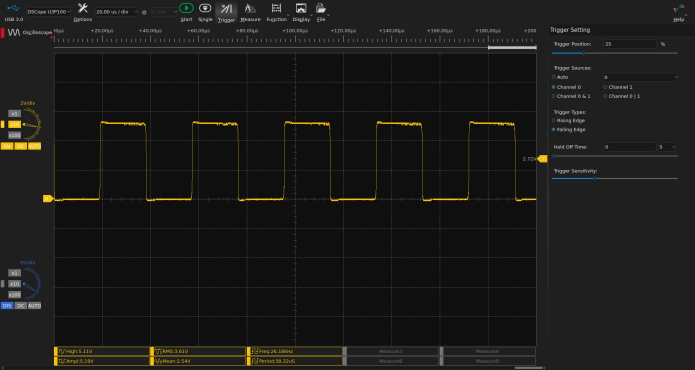Click blue channel 1 AUTO button
695x370 pixels.
34,306
